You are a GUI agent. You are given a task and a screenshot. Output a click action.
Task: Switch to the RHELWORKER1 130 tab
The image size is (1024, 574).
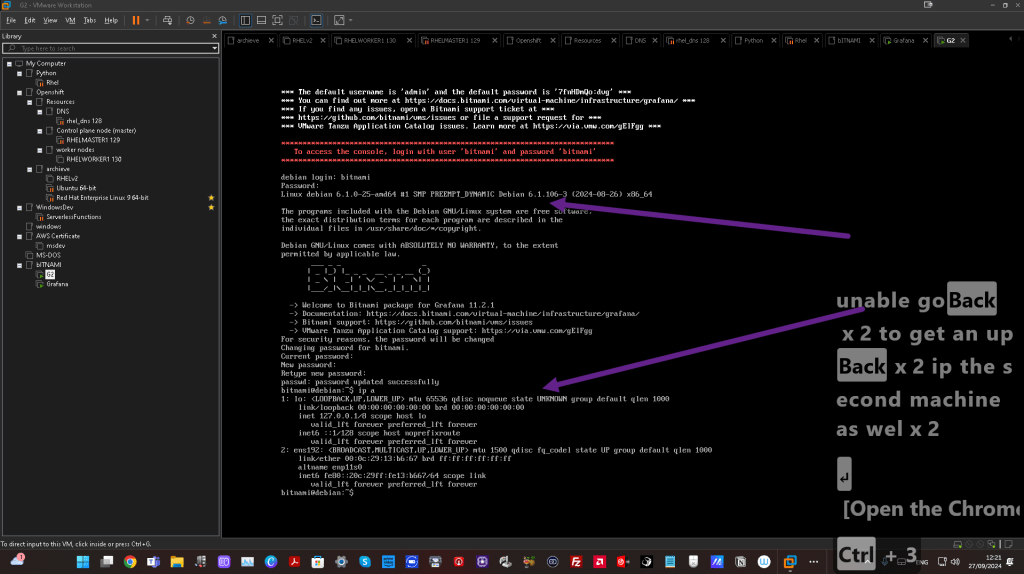click(x=370, y=40)
